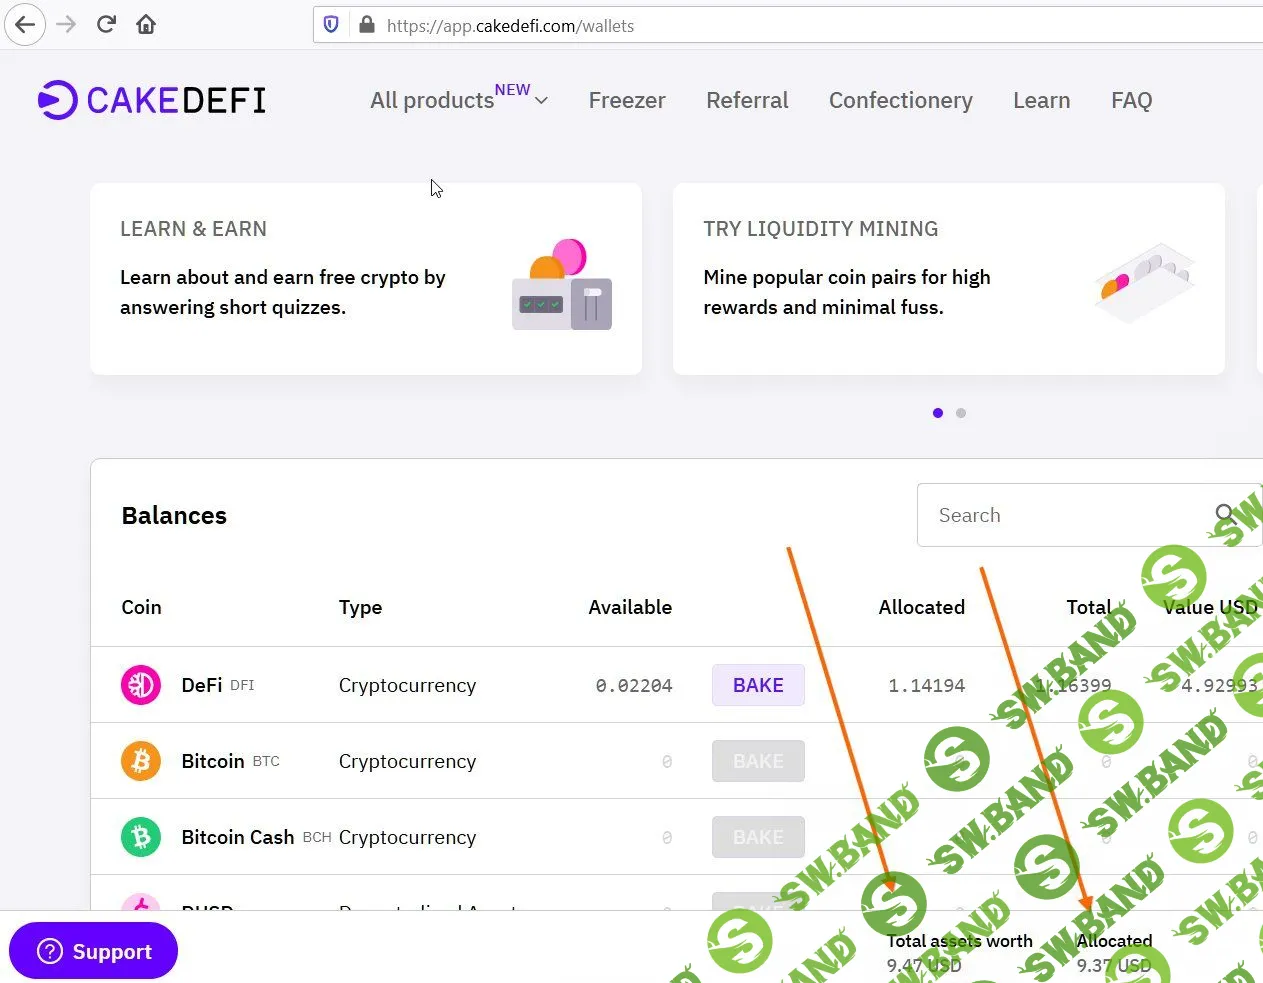1263x983 pixels.
Task: Reload the page with the refresh icon
Action: pyautogui.click(x=106, y=25)
